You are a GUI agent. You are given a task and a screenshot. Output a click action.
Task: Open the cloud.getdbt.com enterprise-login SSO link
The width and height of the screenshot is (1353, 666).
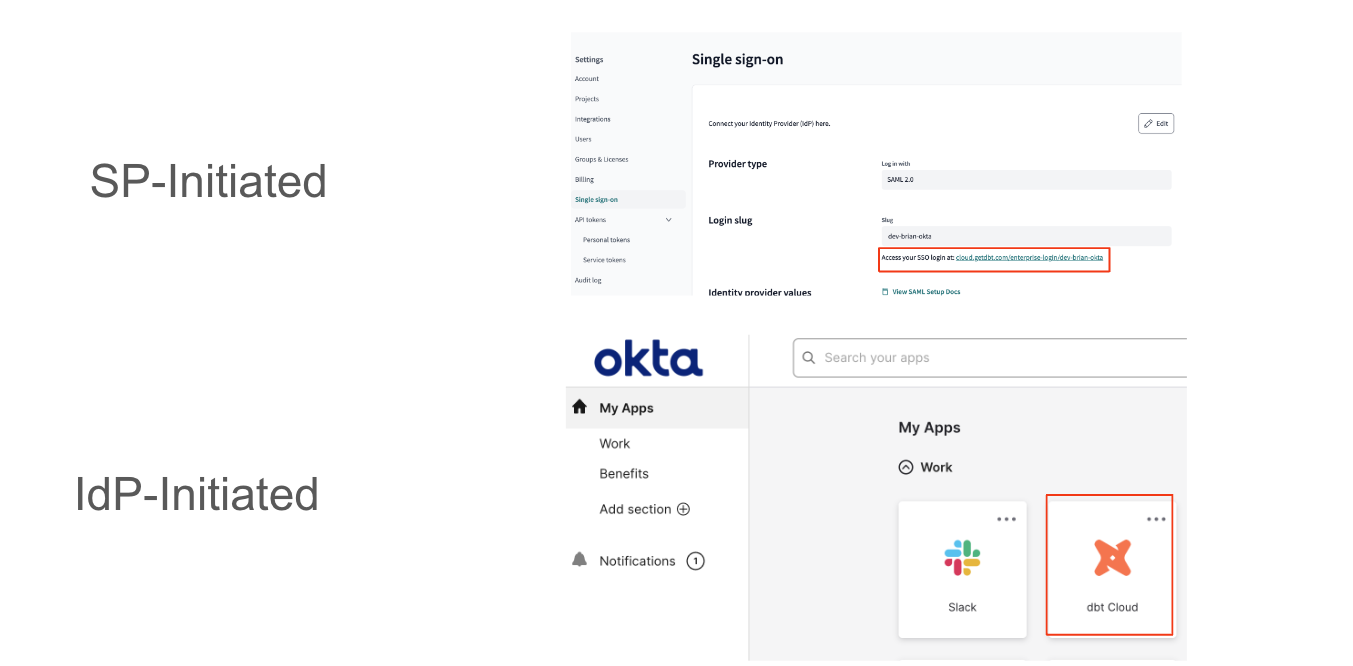(x=1028, y=257)
